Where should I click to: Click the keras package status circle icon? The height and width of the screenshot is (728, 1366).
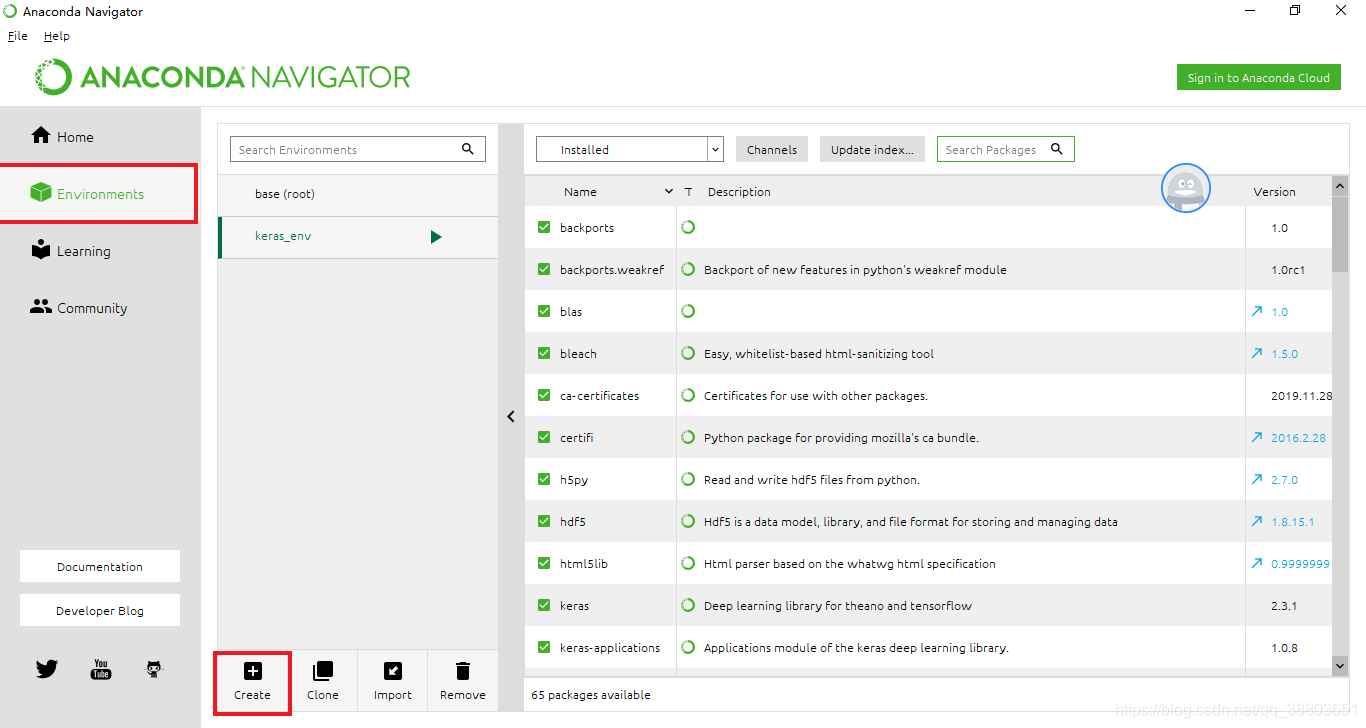coord(688,605)
